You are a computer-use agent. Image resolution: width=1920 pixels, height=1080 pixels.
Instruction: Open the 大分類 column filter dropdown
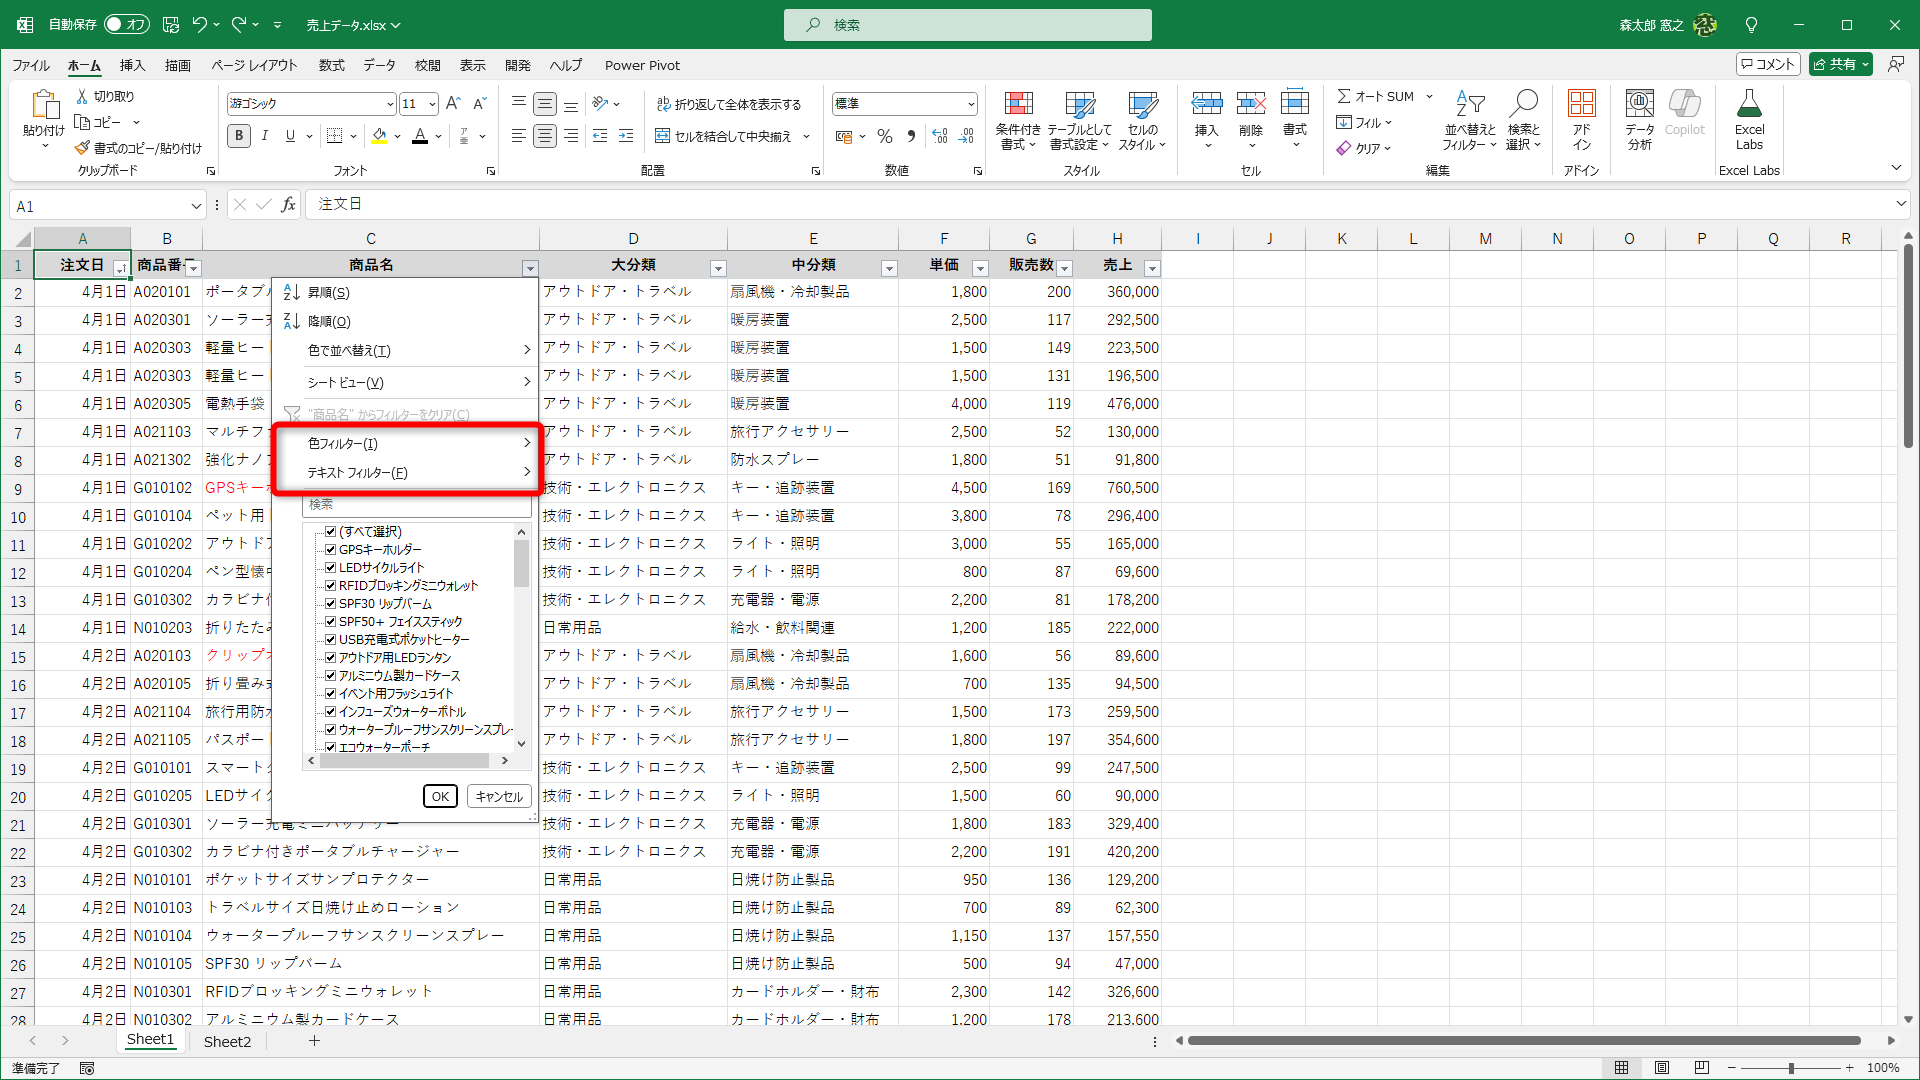coord(717,268)
